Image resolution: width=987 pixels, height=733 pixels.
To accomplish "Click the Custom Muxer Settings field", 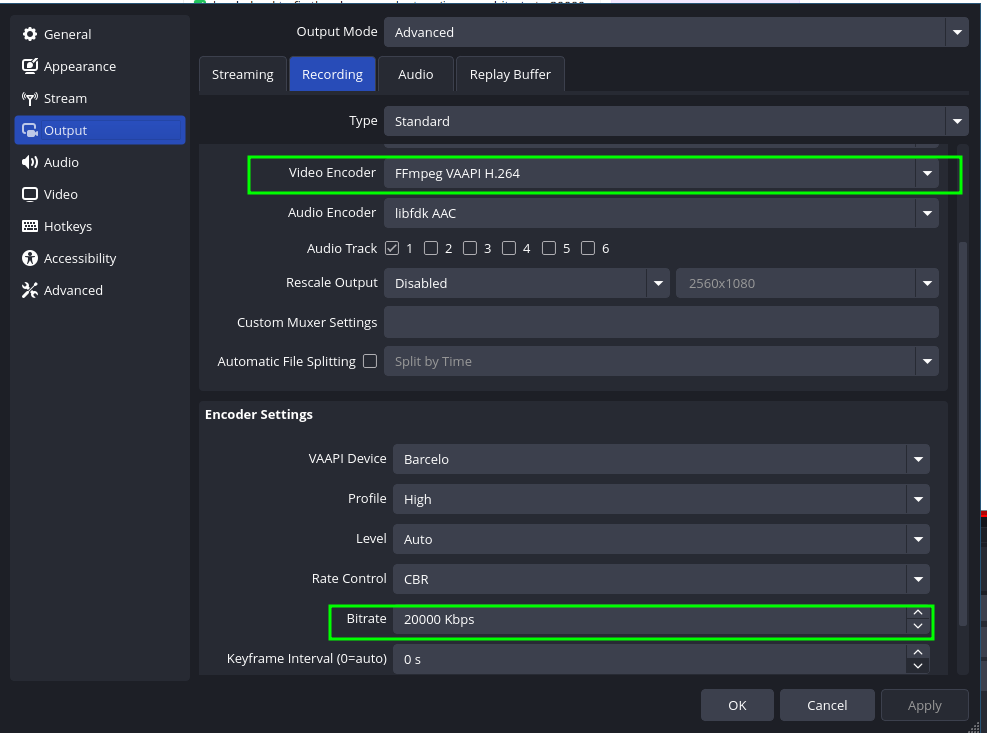I will tap(661, 322).
